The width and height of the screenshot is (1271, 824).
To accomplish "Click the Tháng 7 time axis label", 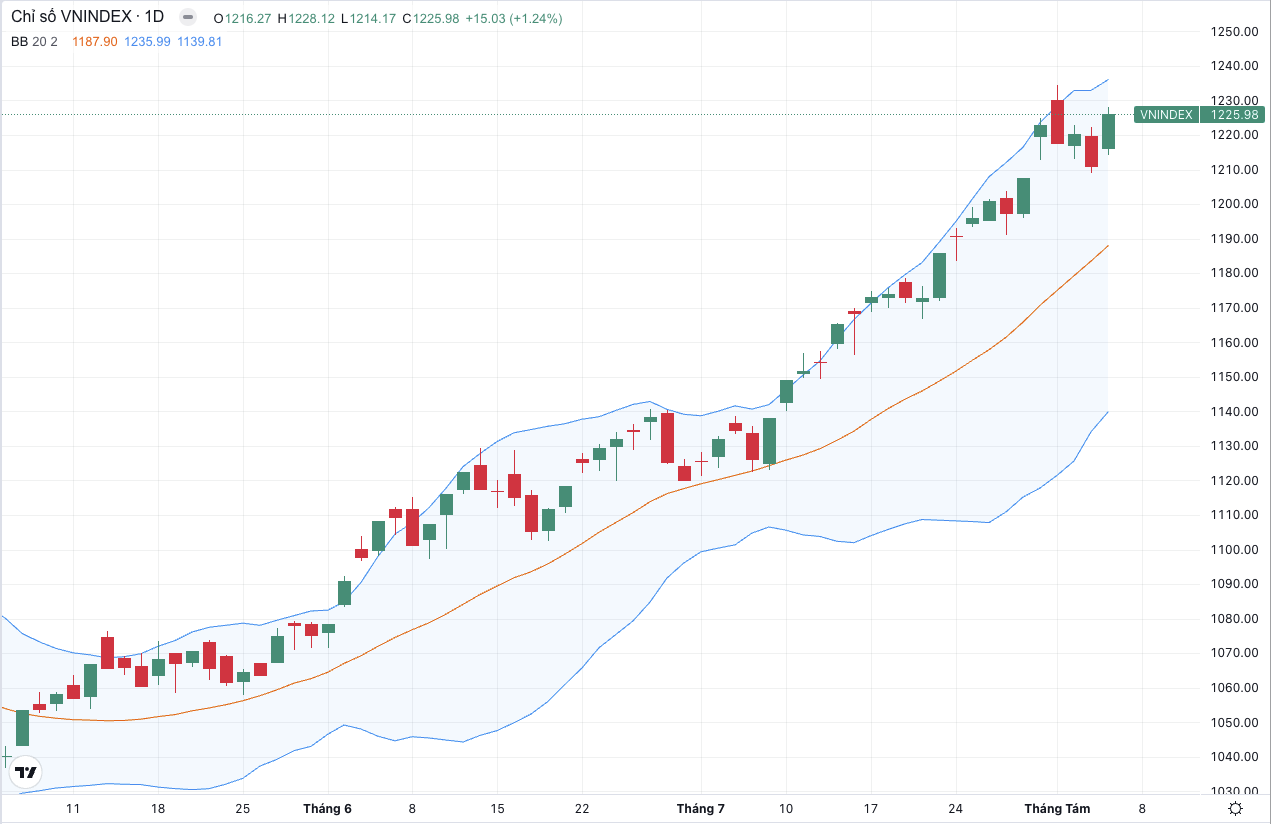I will [x=700, y=809].
